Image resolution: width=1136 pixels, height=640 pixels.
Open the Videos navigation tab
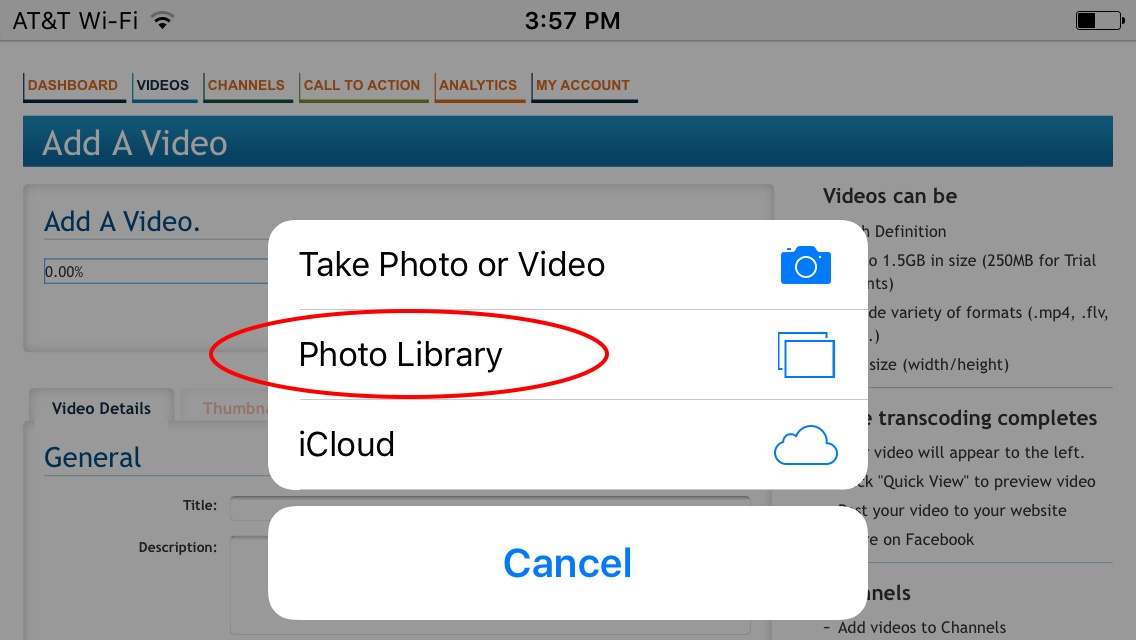pyautogui.click(x=164, y=86)
